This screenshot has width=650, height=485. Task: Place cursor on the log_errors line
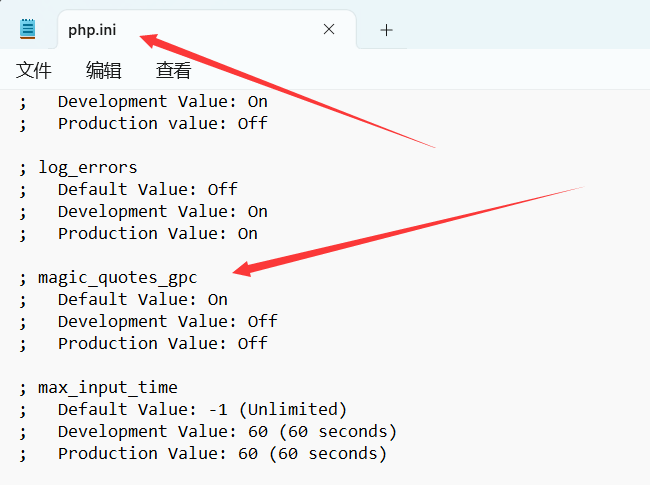click(88, 167)
